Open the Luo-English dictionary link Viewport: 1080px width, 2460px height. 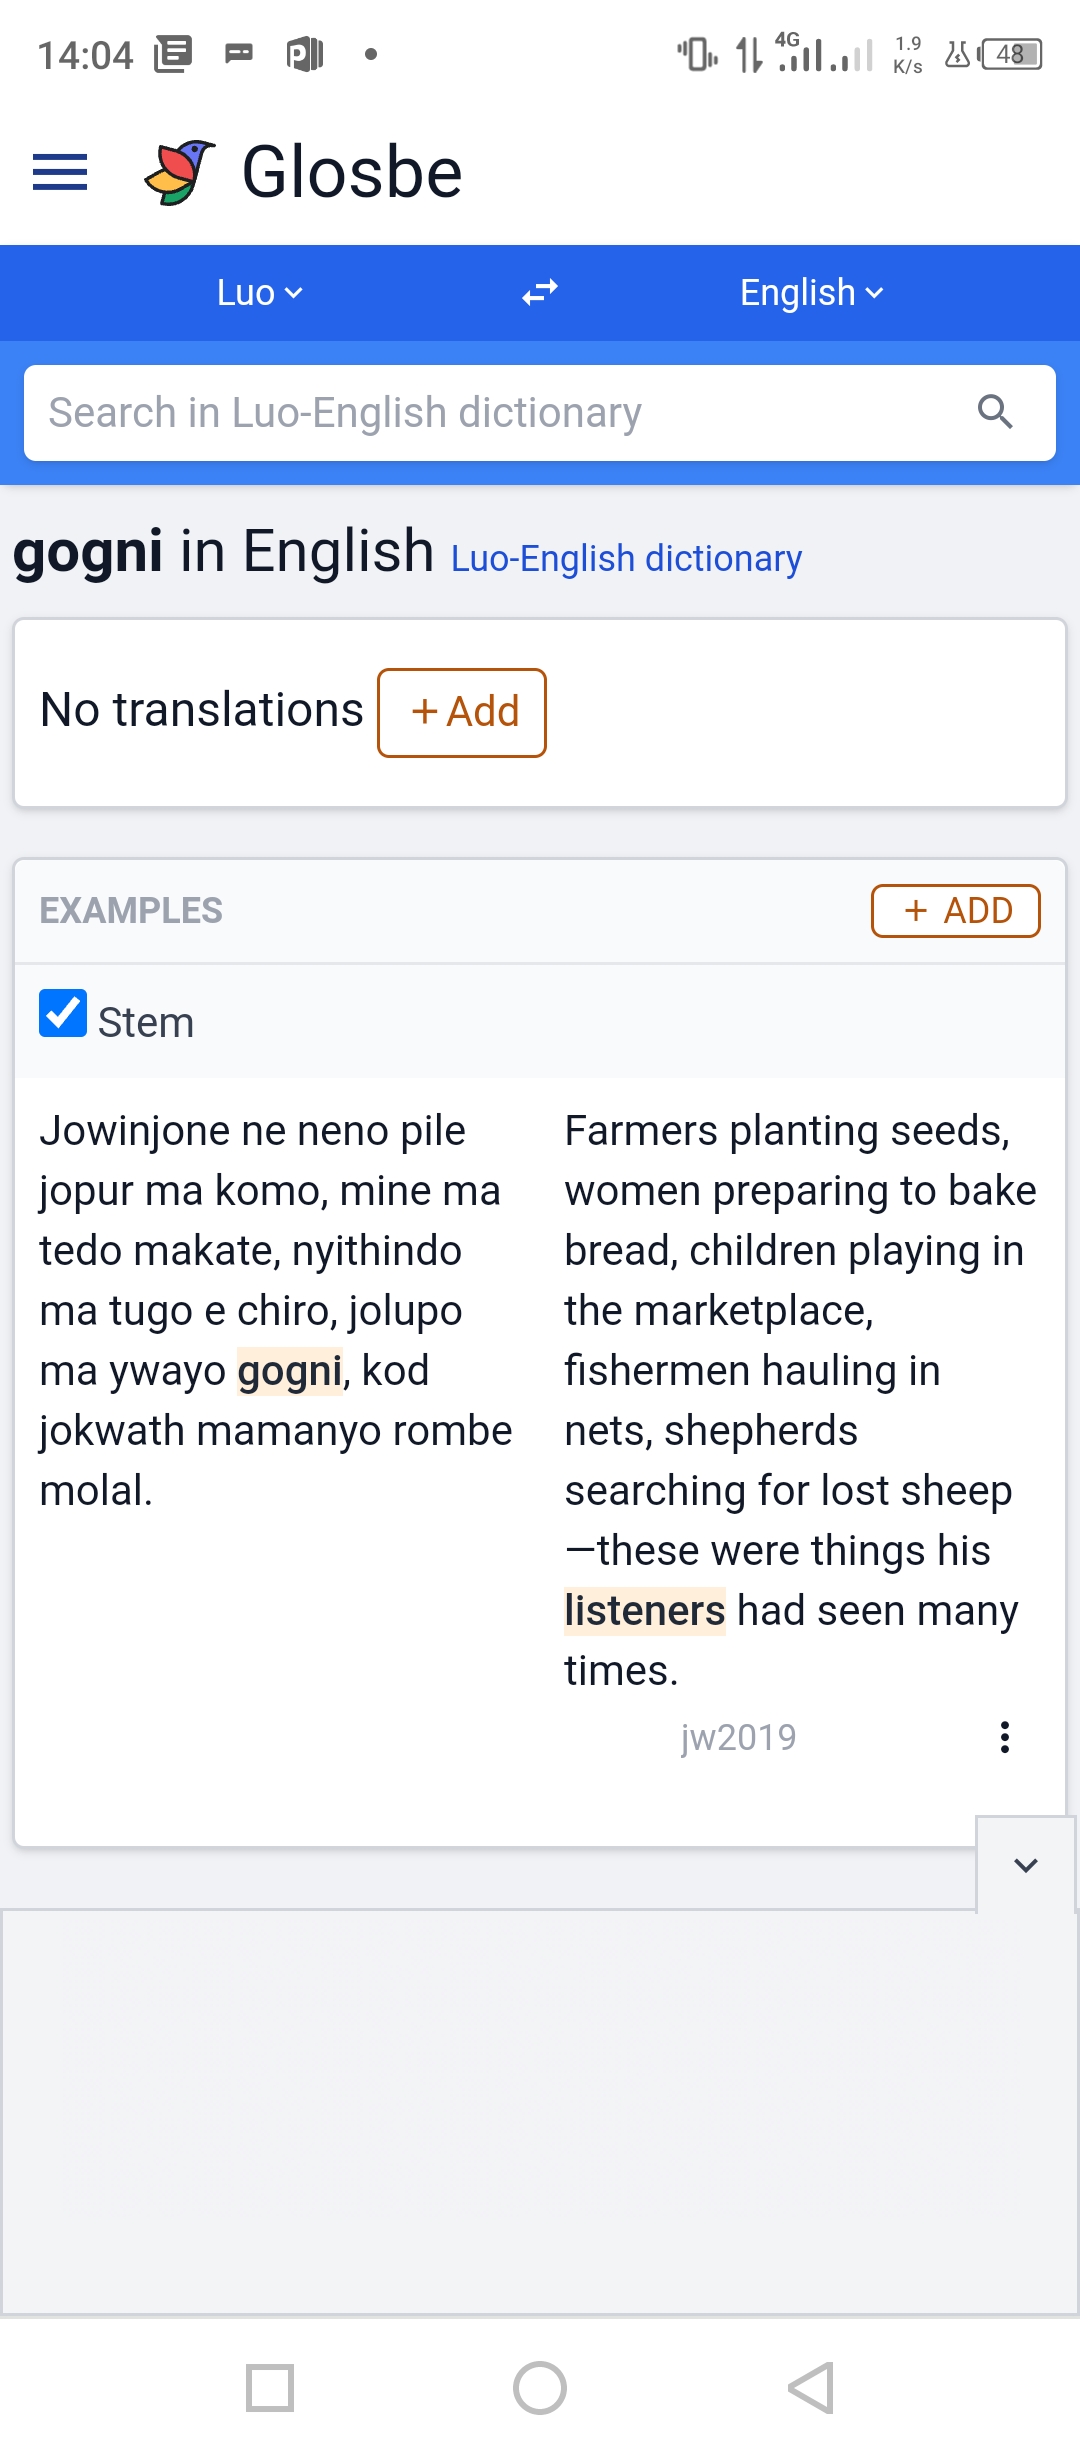[626, 559]
